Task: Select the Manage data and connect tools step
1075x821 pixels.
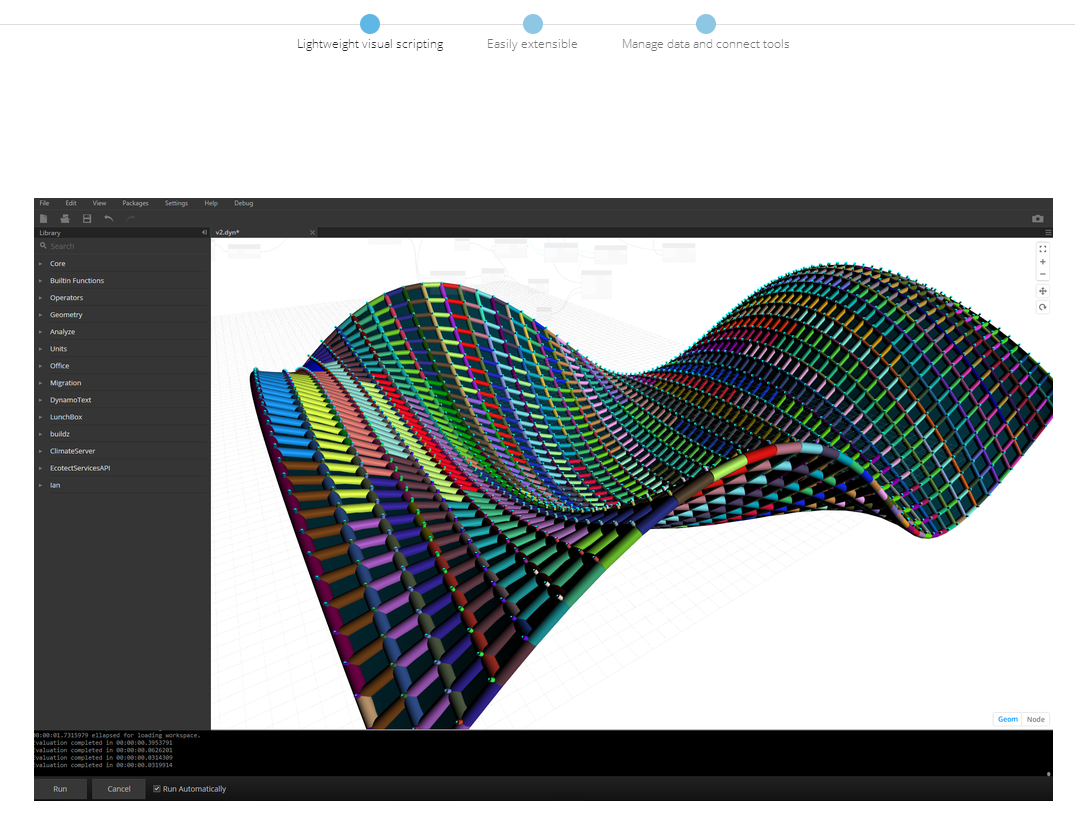Action: [x=705, y=44]
